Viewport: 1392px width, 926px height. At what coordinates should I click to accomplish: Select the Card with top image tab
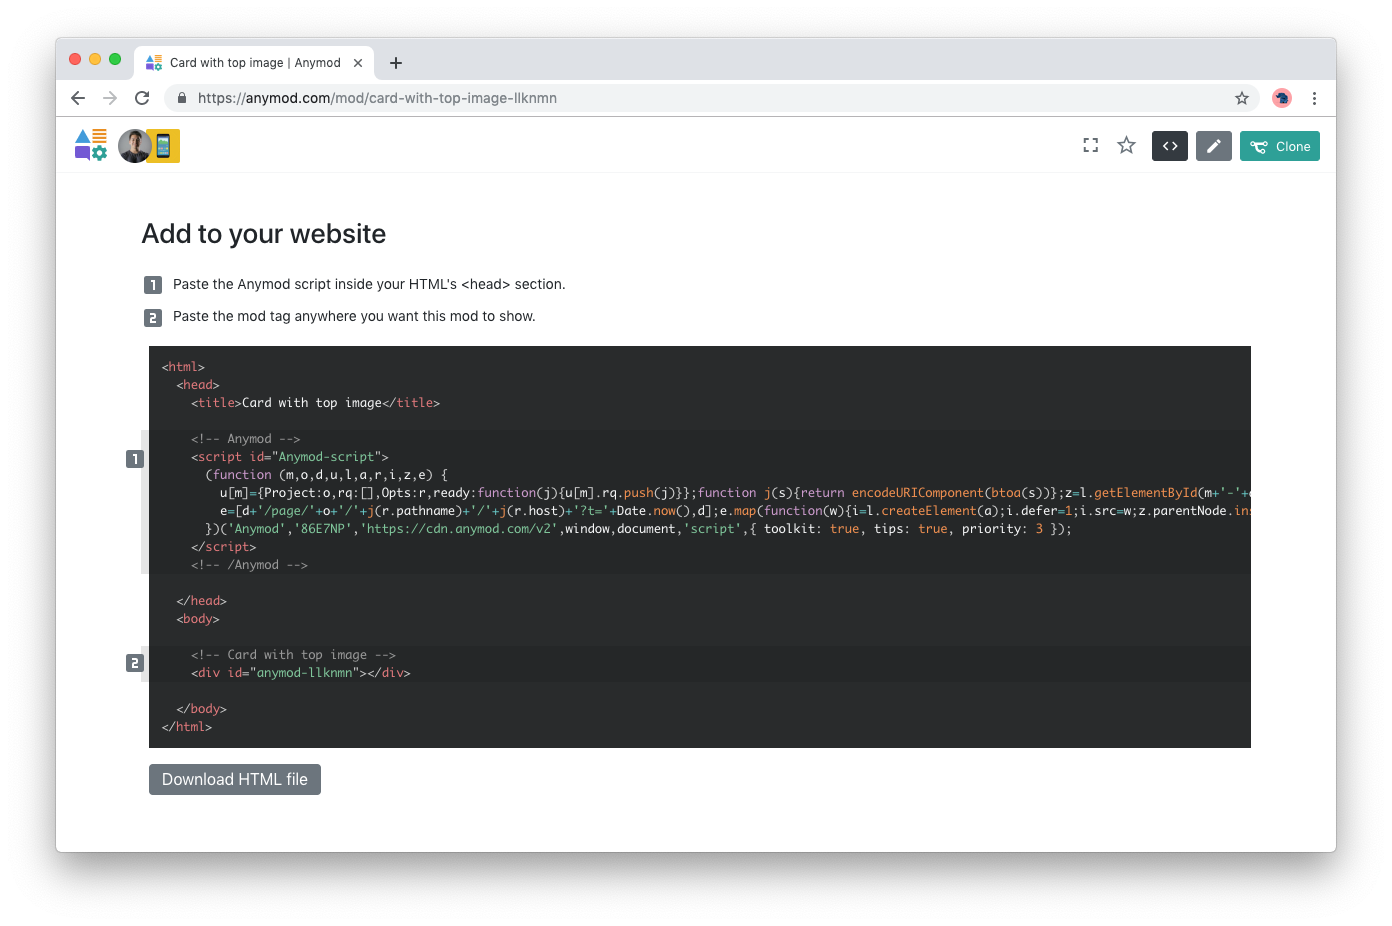(255, 63)
